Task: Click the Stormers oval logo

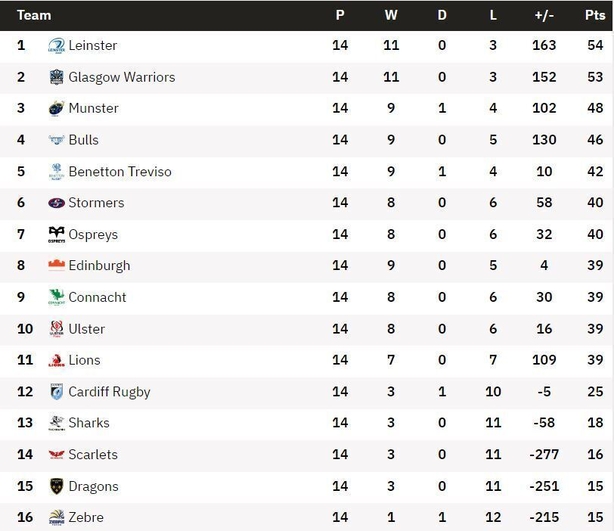Action: [56, 203]
